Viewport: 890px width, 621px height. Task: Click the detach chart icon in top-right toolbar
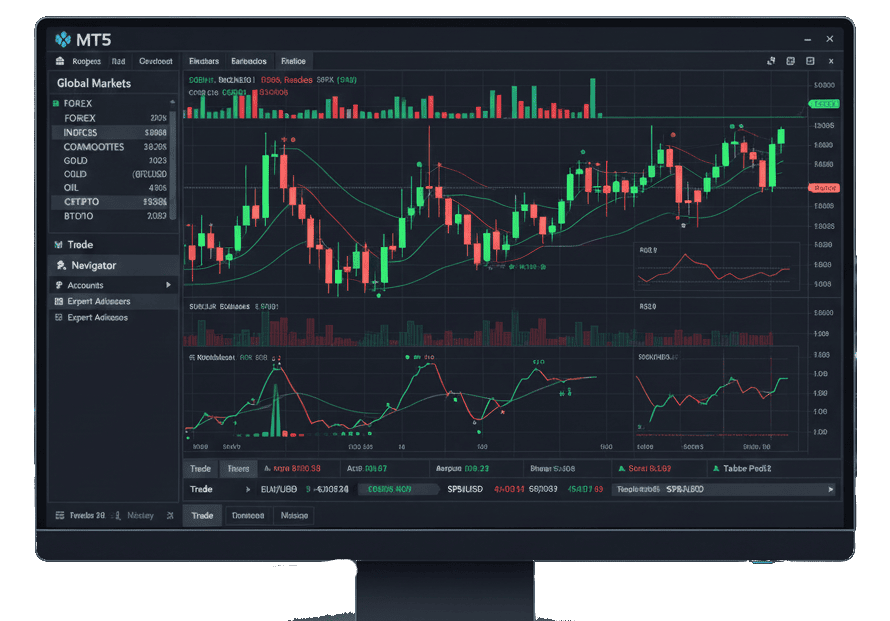point(771,61)
